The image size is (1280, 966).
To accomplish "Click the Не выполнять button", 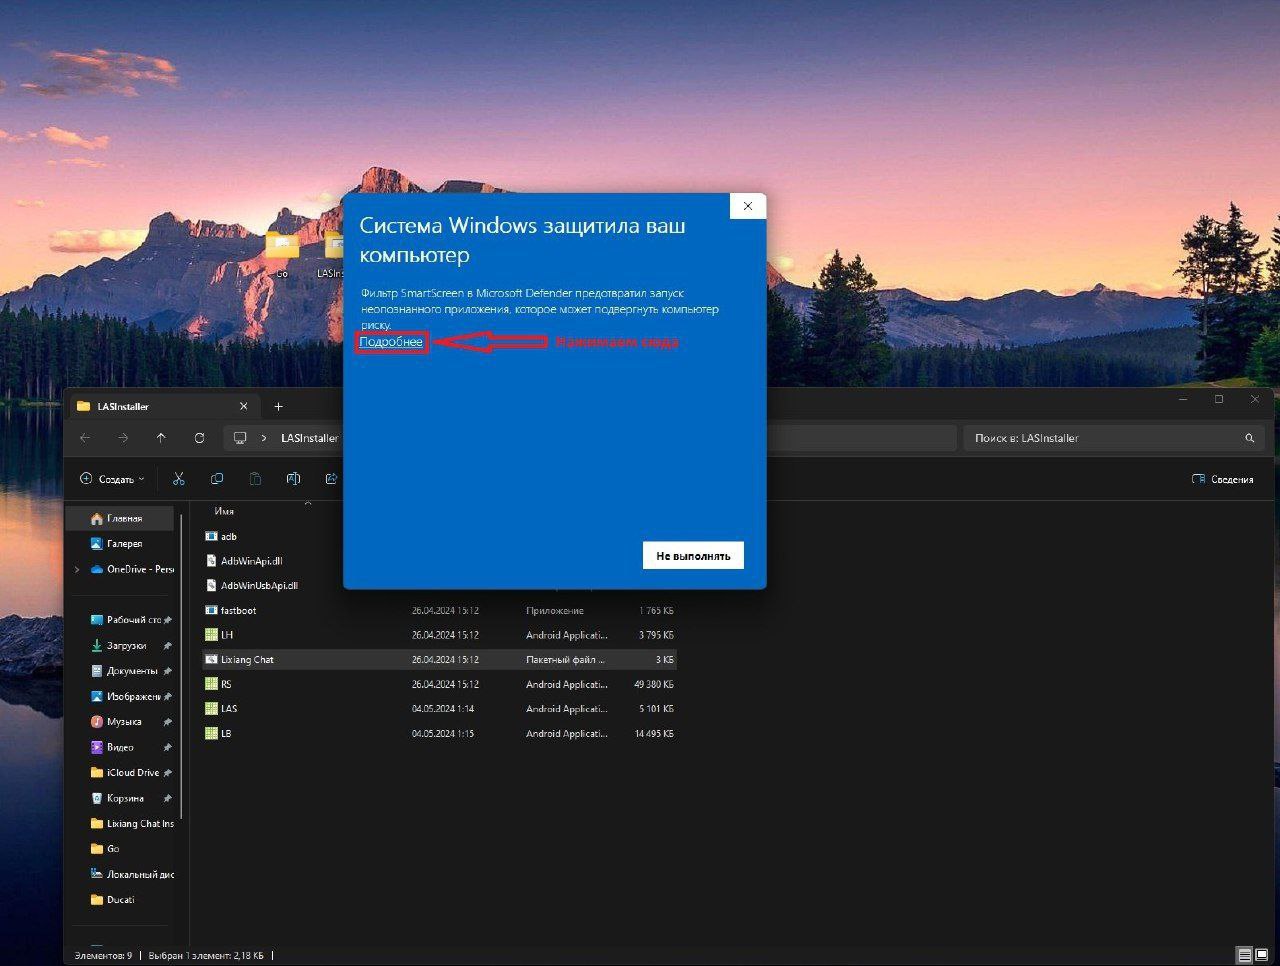I will click(693, 555).
